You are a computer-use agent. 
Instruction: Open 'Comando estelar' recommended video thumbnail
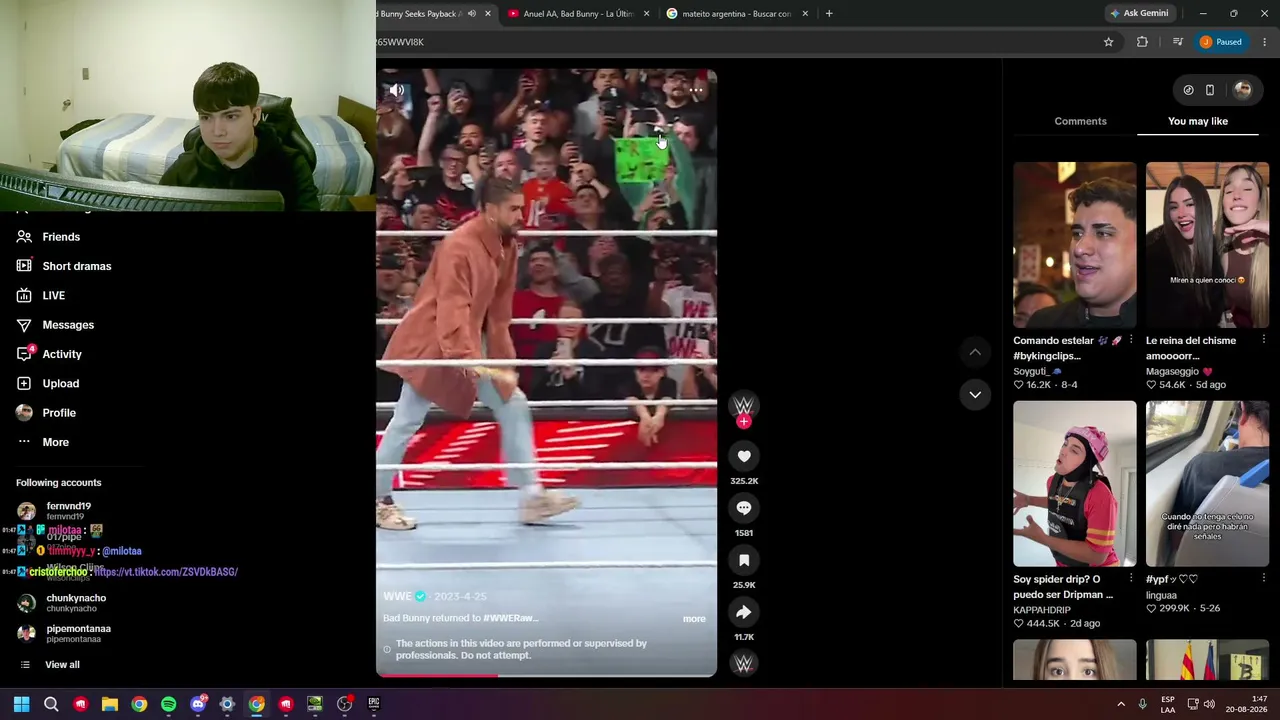tap(1075, 245)
